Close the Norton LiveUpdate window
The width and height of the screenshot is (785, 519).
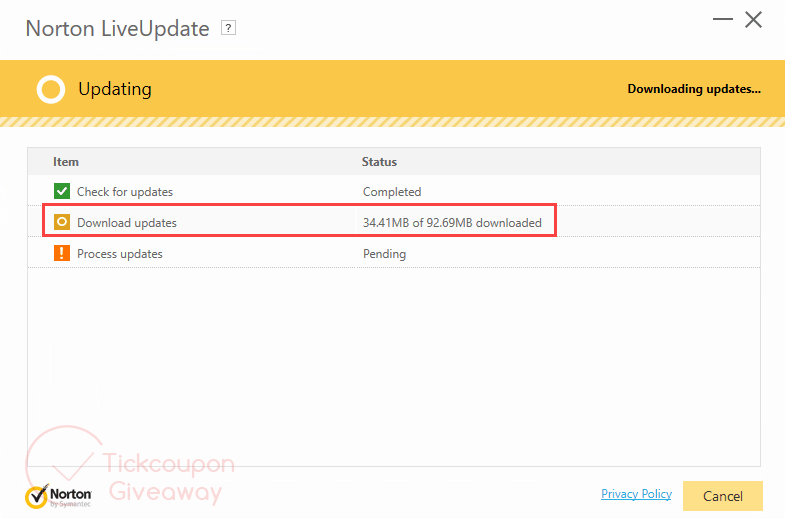point(753,20)
